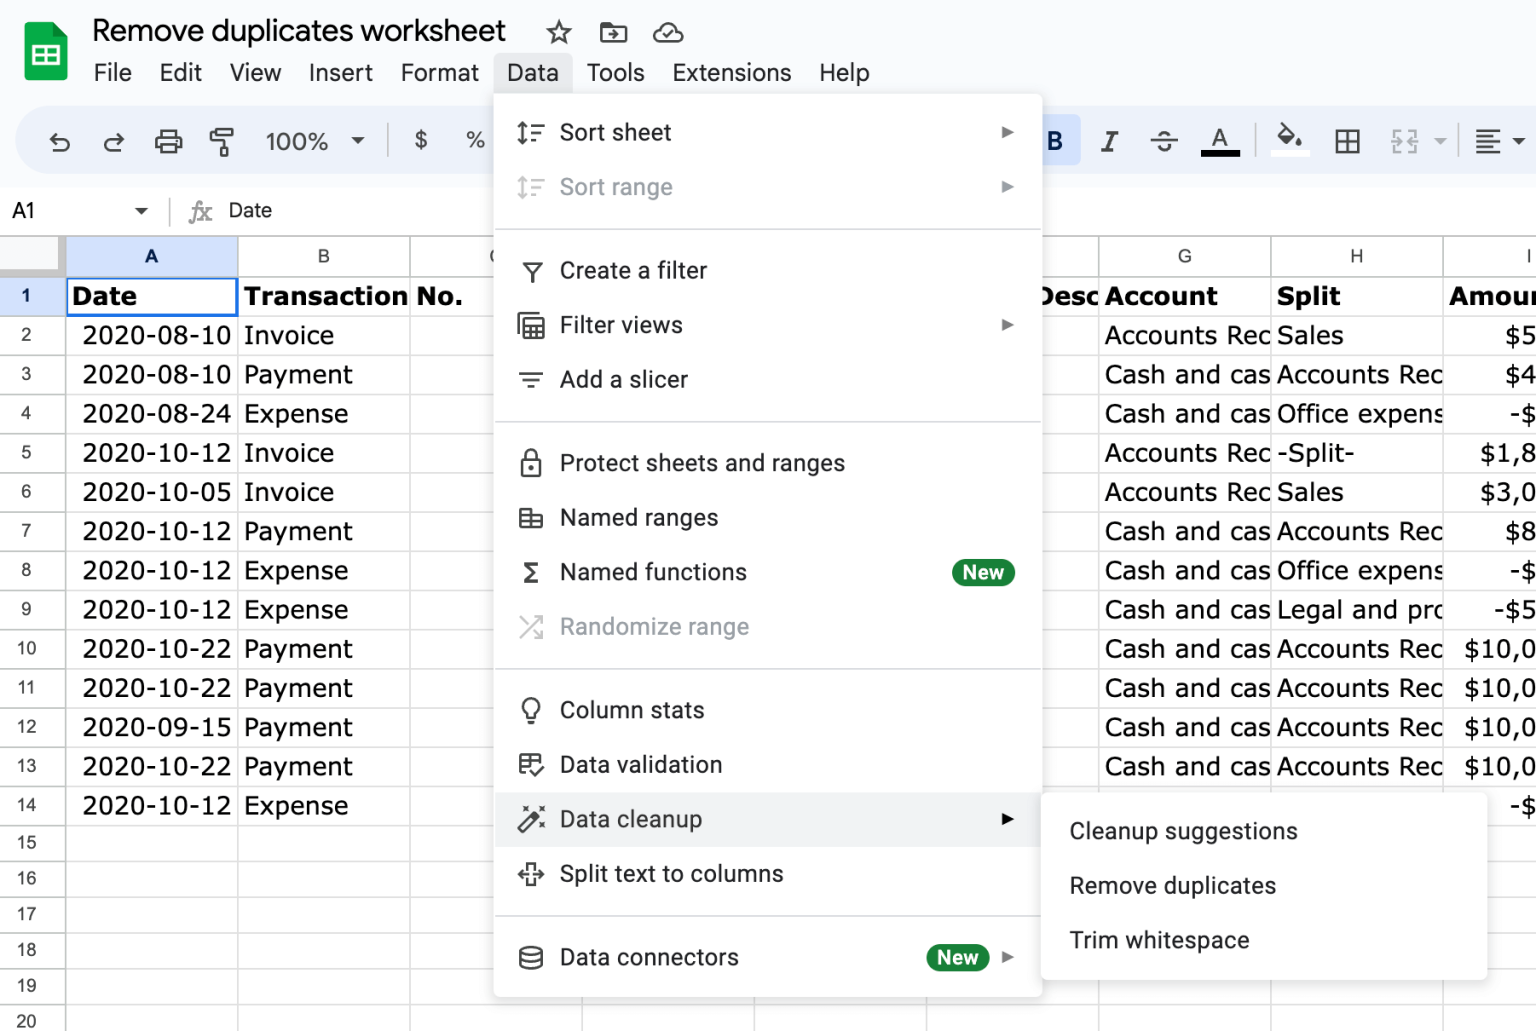Toggle bold formatting

coord(1055,140)
